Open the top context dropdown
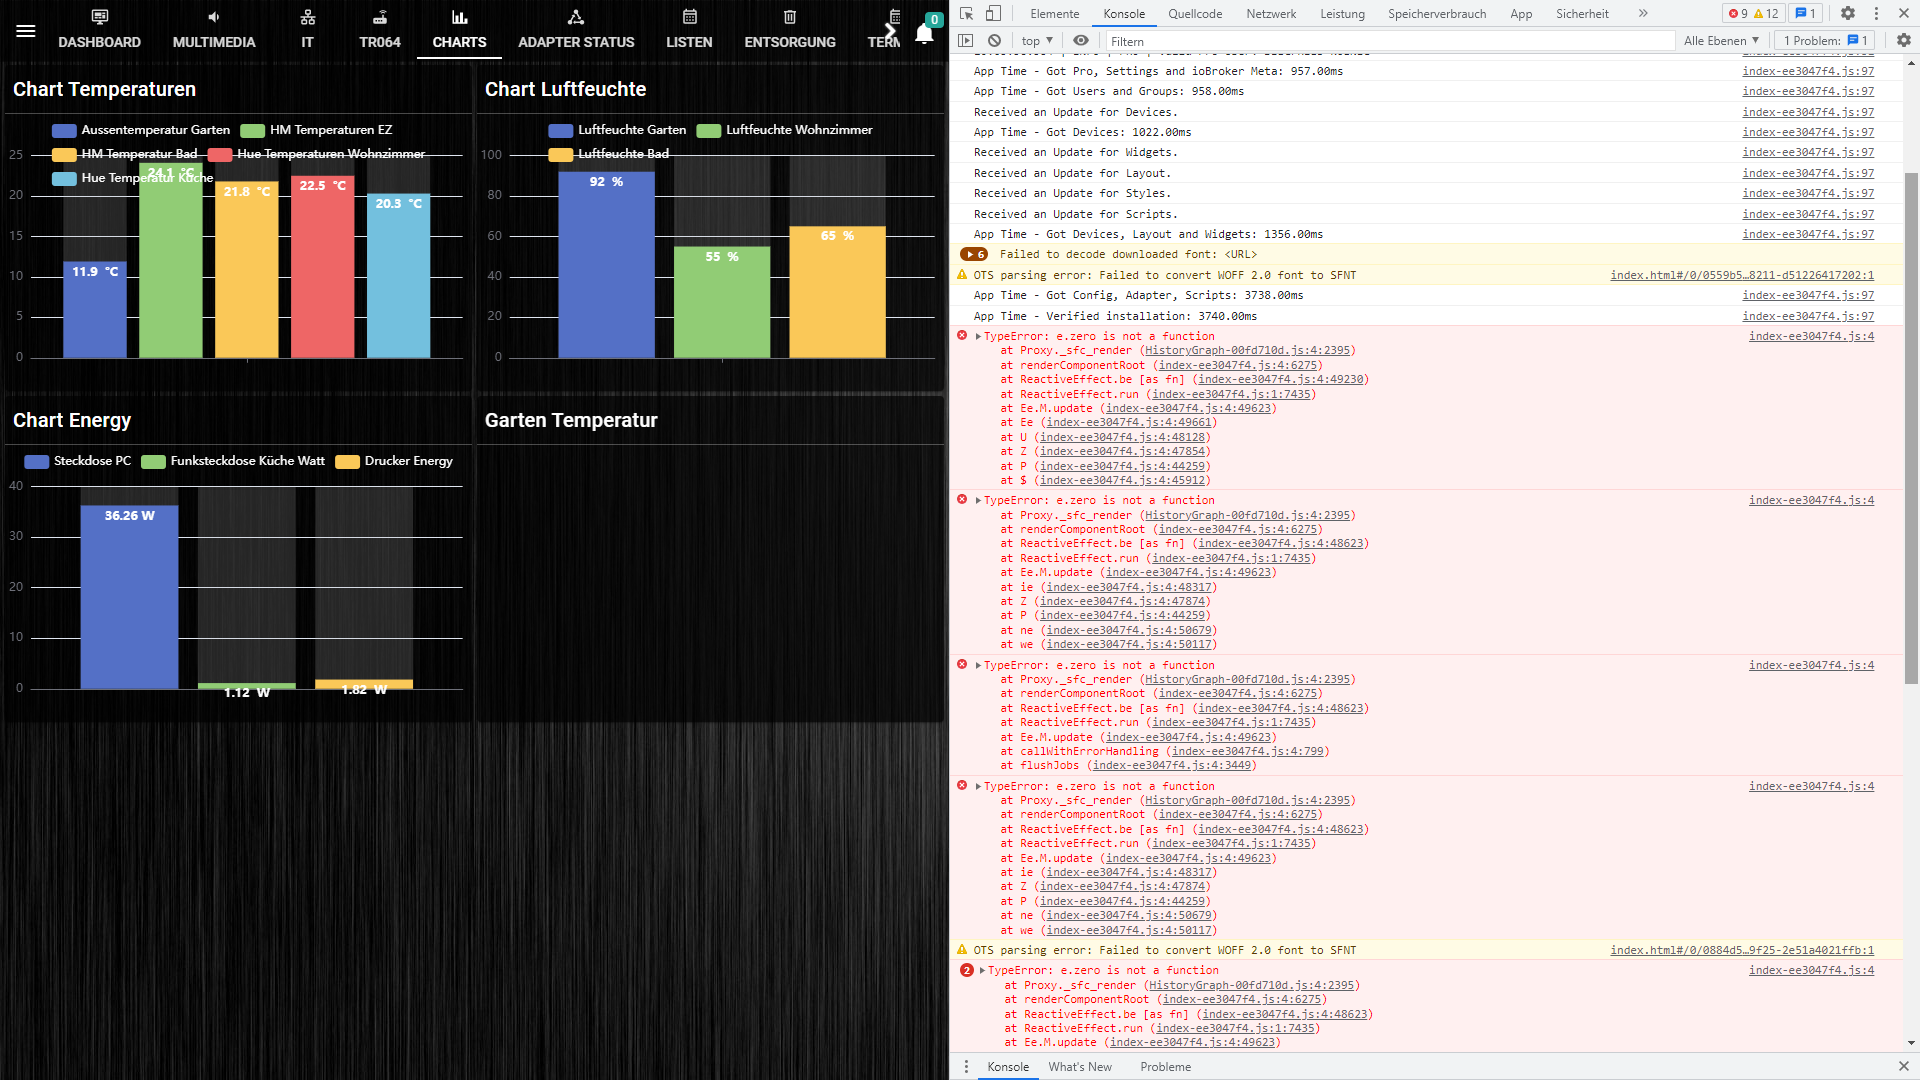 [x=1037, y=41]
